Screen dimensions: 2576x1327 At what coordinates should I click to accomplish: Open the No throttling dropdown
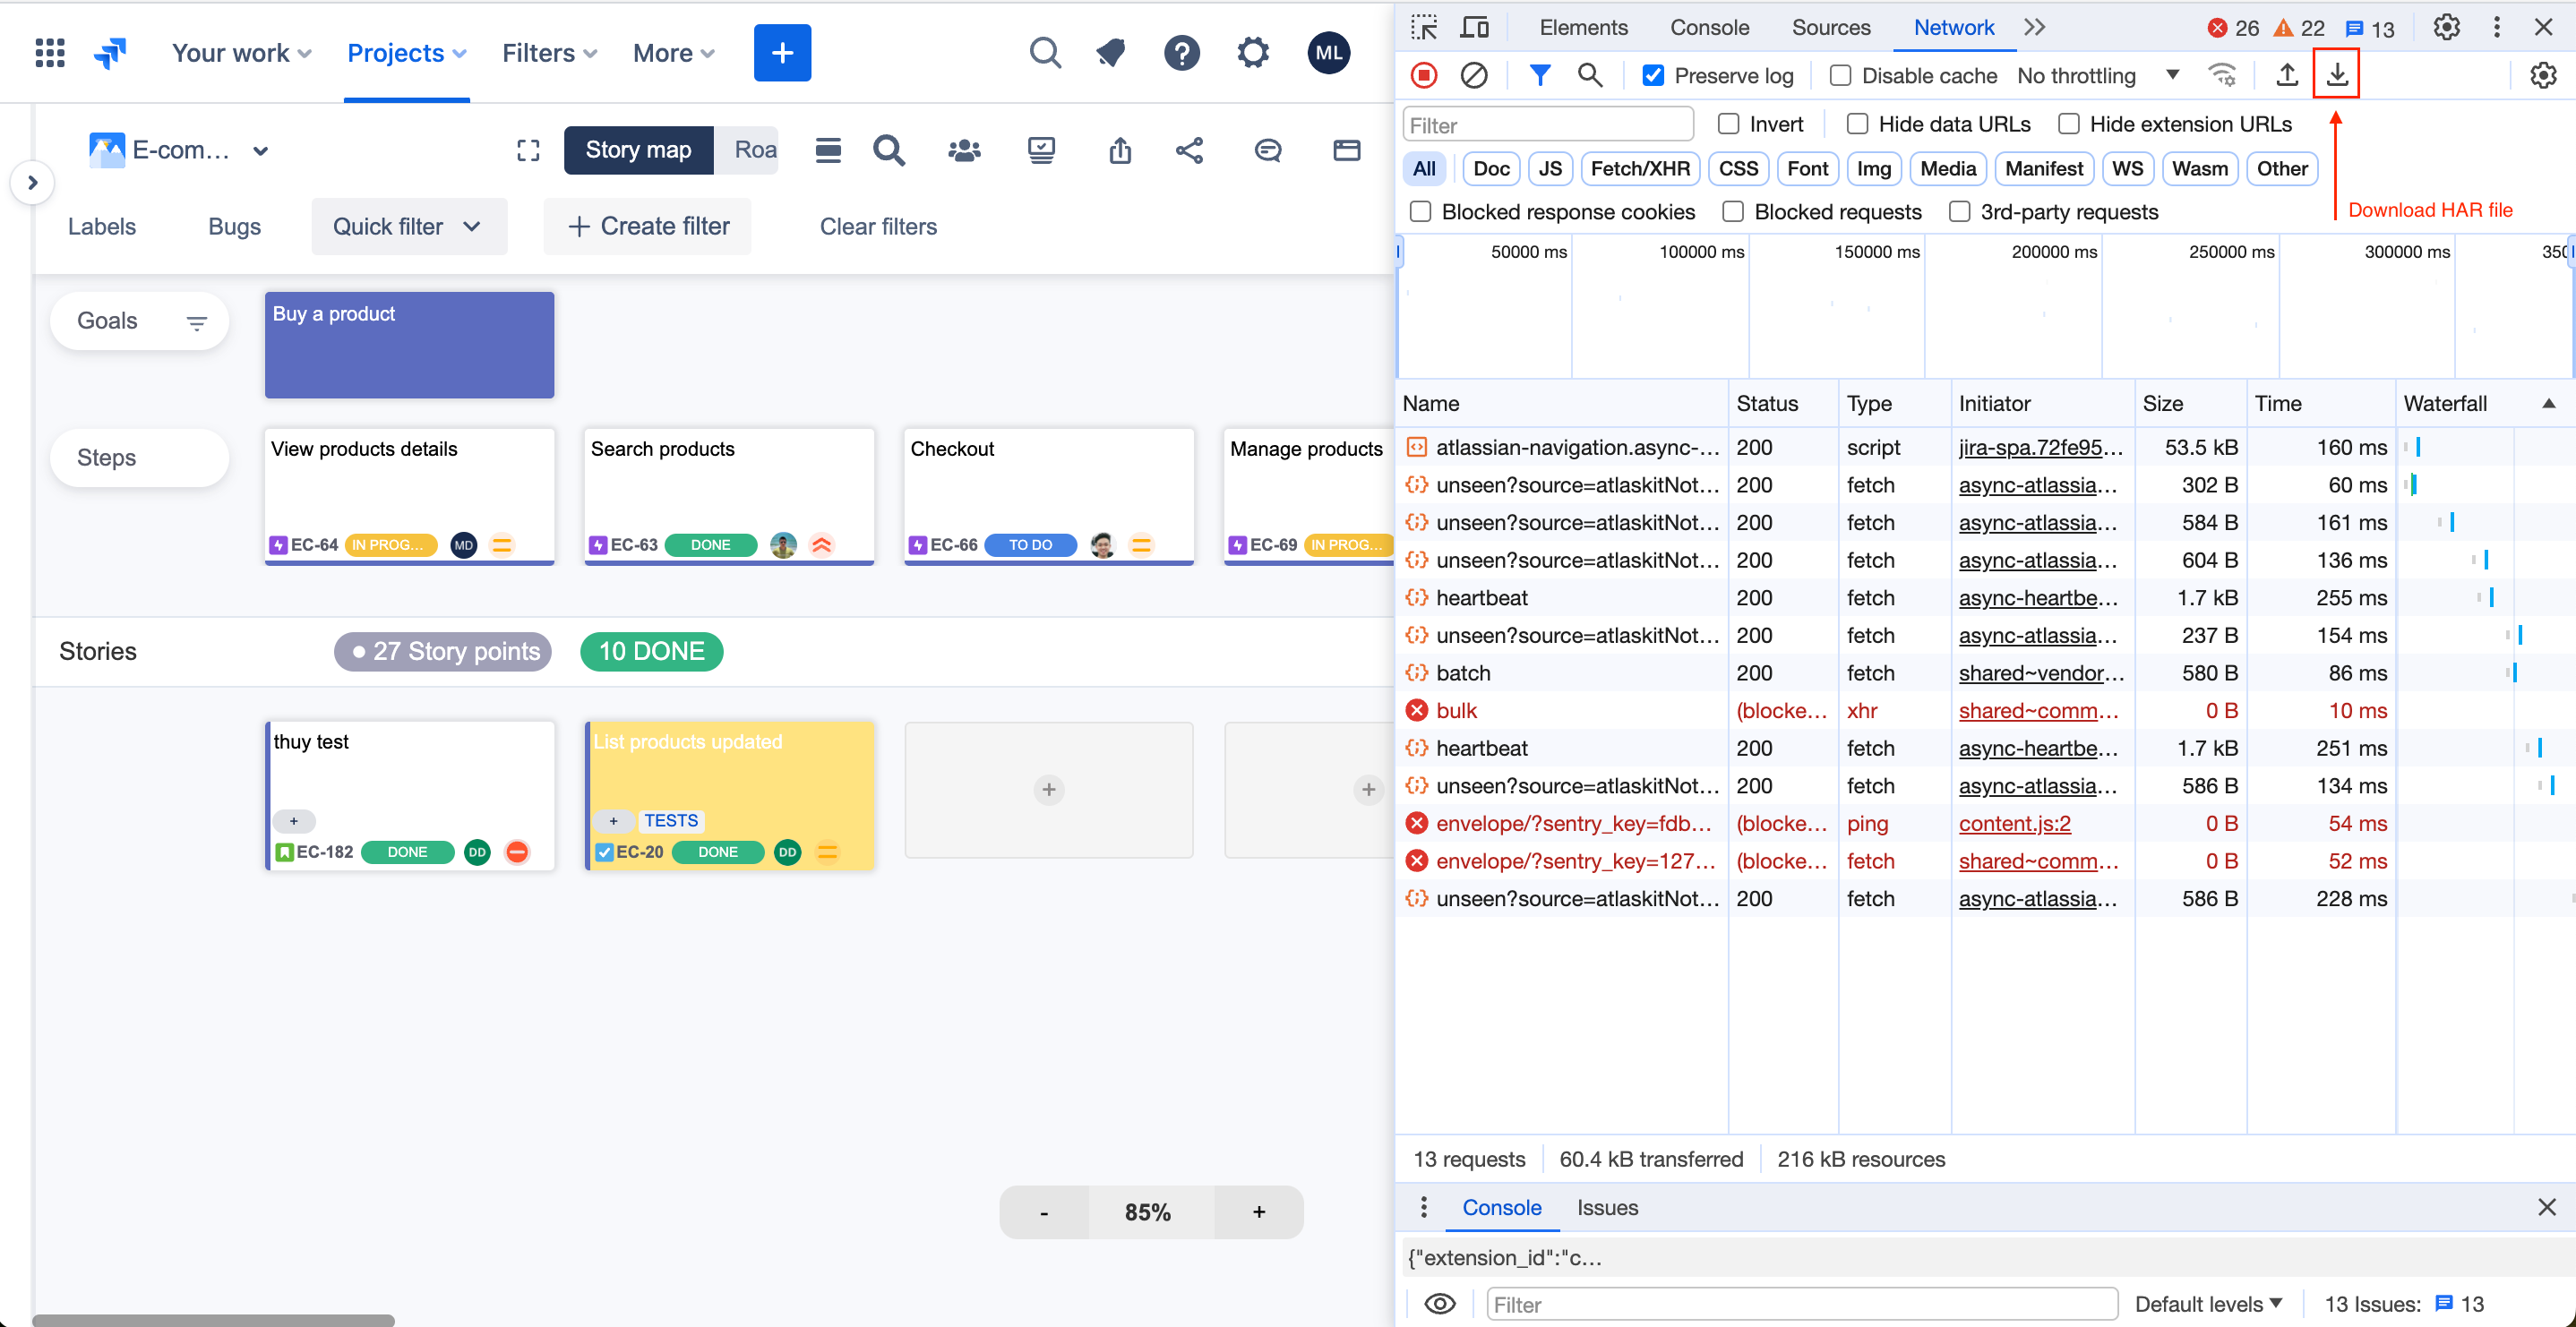point(2097,75)
